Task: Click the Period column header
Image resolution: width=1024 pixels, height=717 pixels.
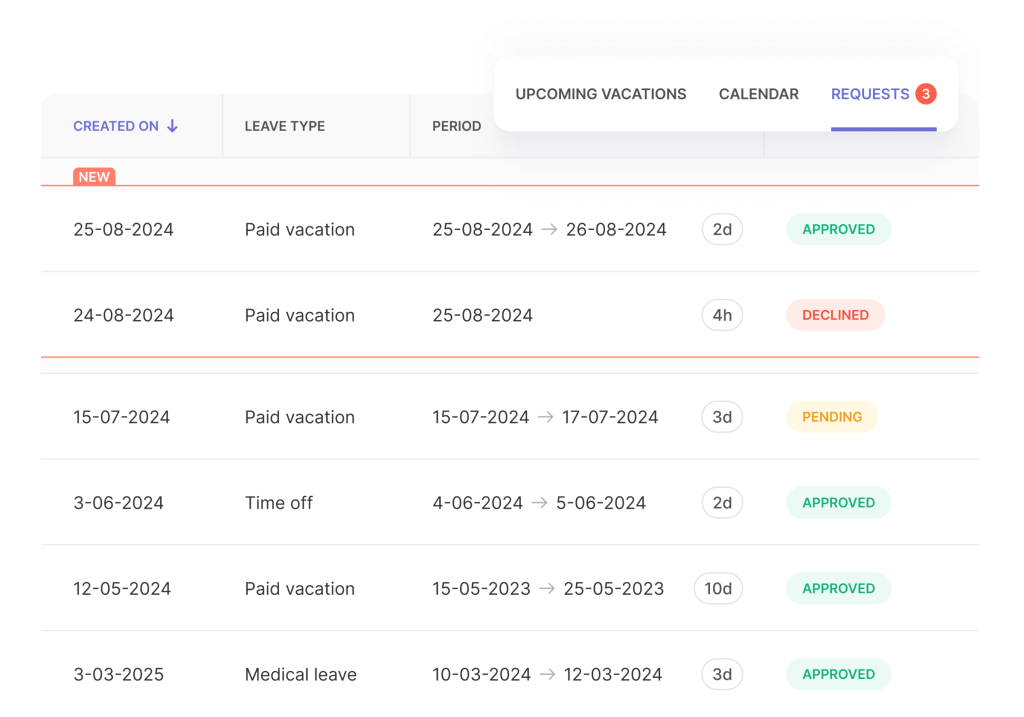Action: click(456, 126)
